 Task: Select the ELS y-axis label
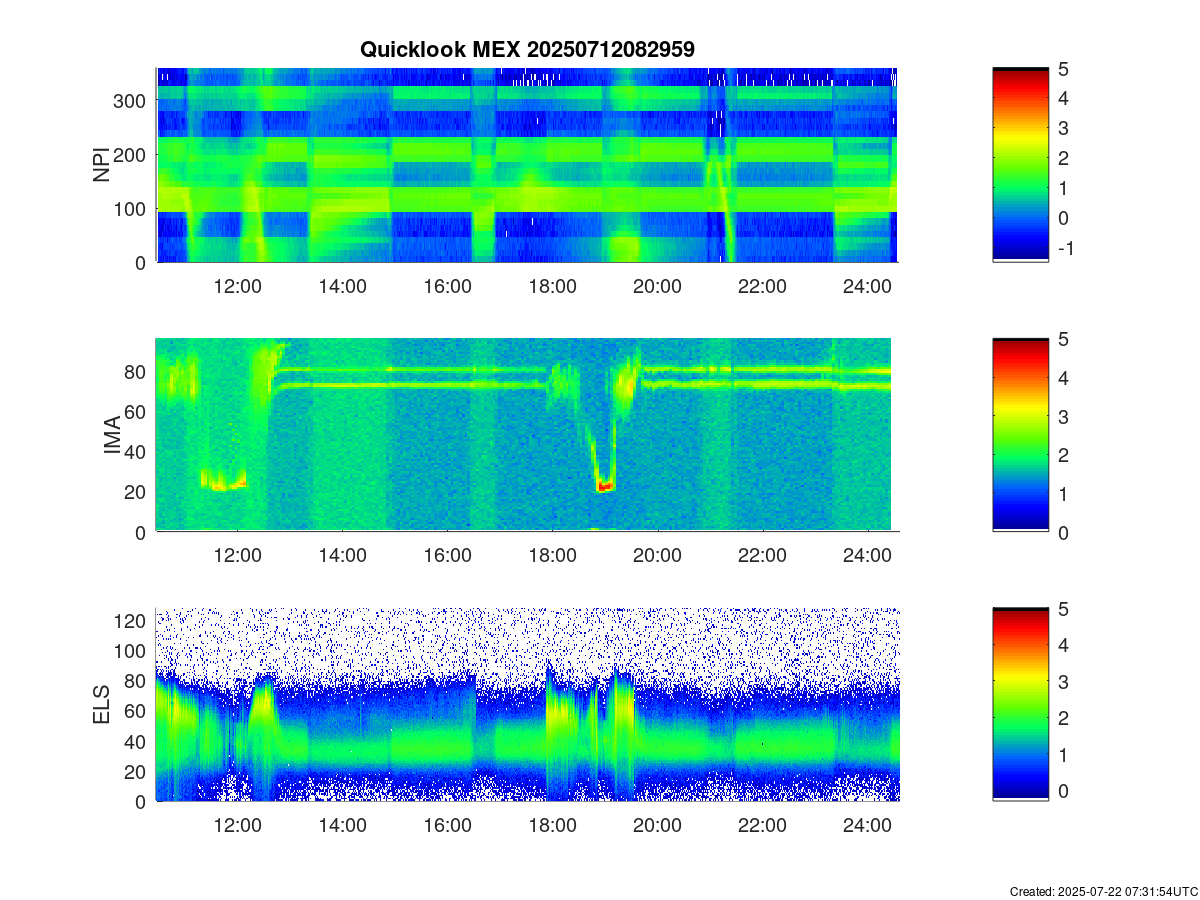click(102, 705)
